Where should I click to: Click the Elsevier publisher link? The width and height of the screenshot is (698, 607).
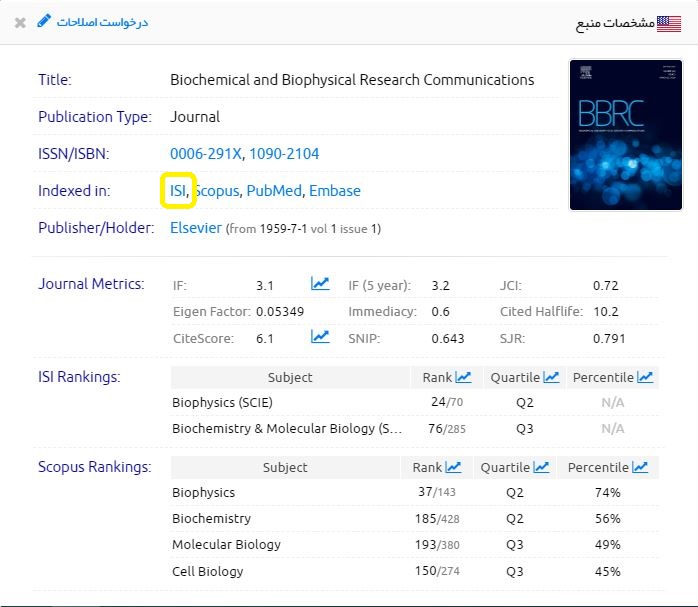tap(196, 228)
